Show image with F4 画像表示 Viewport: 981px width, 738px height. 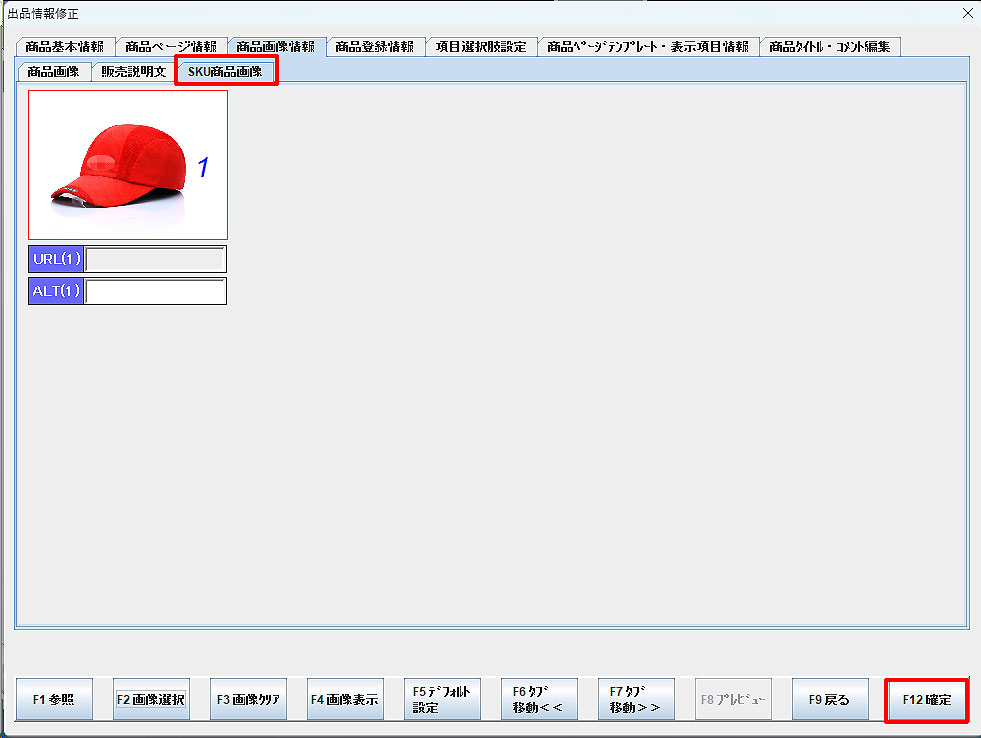(345, 699)
